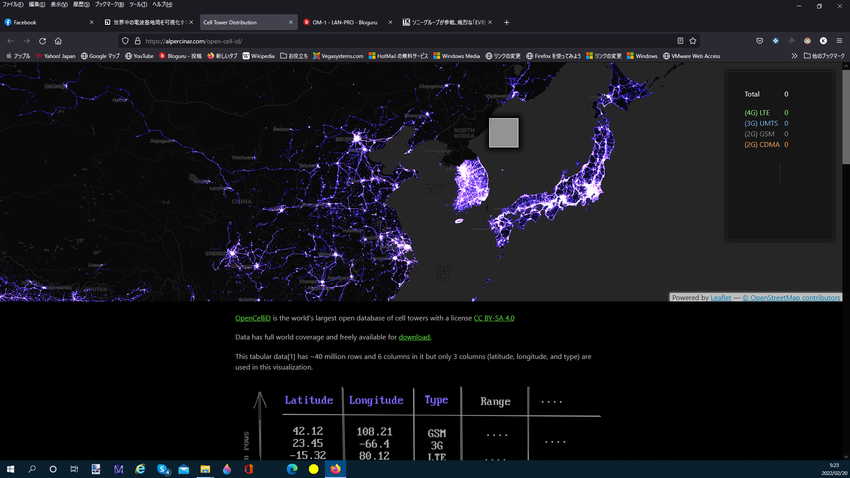Open the HotMail の無料サービス bookmark
The image size is (850, 478).
tap(398, 56)
